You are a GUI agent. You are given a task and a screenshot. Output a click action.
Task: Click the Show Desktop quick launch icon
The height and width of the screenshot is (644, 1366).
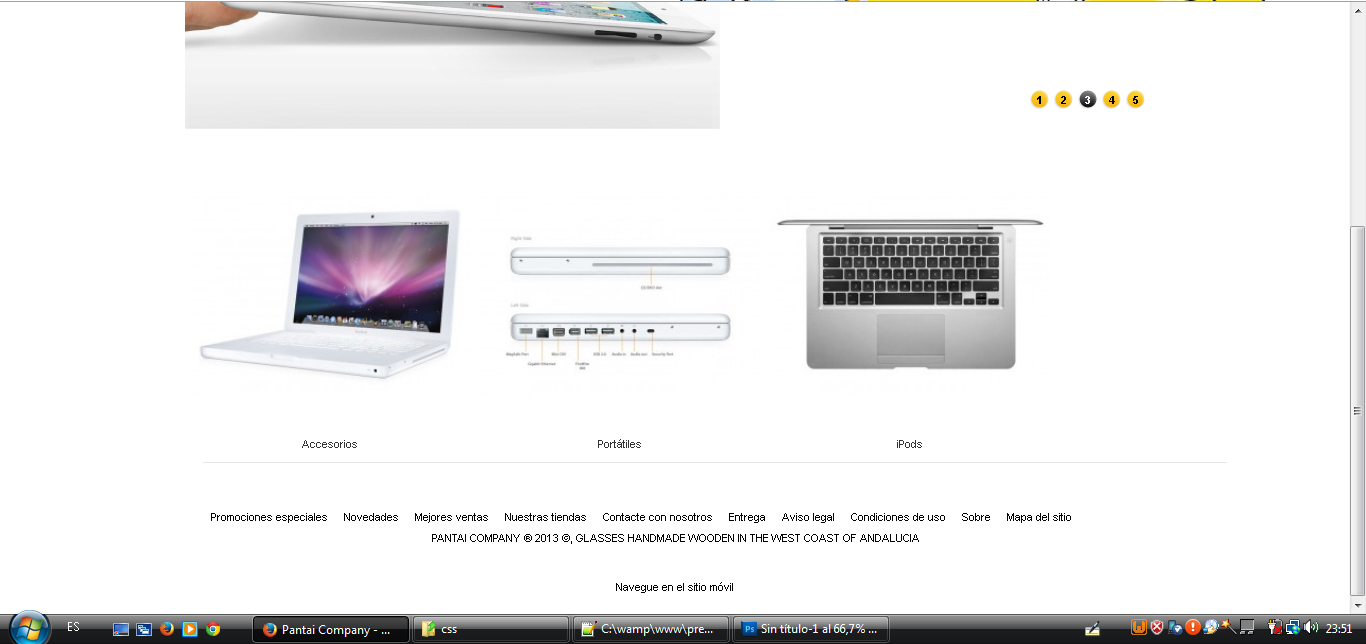coord(121,629)
